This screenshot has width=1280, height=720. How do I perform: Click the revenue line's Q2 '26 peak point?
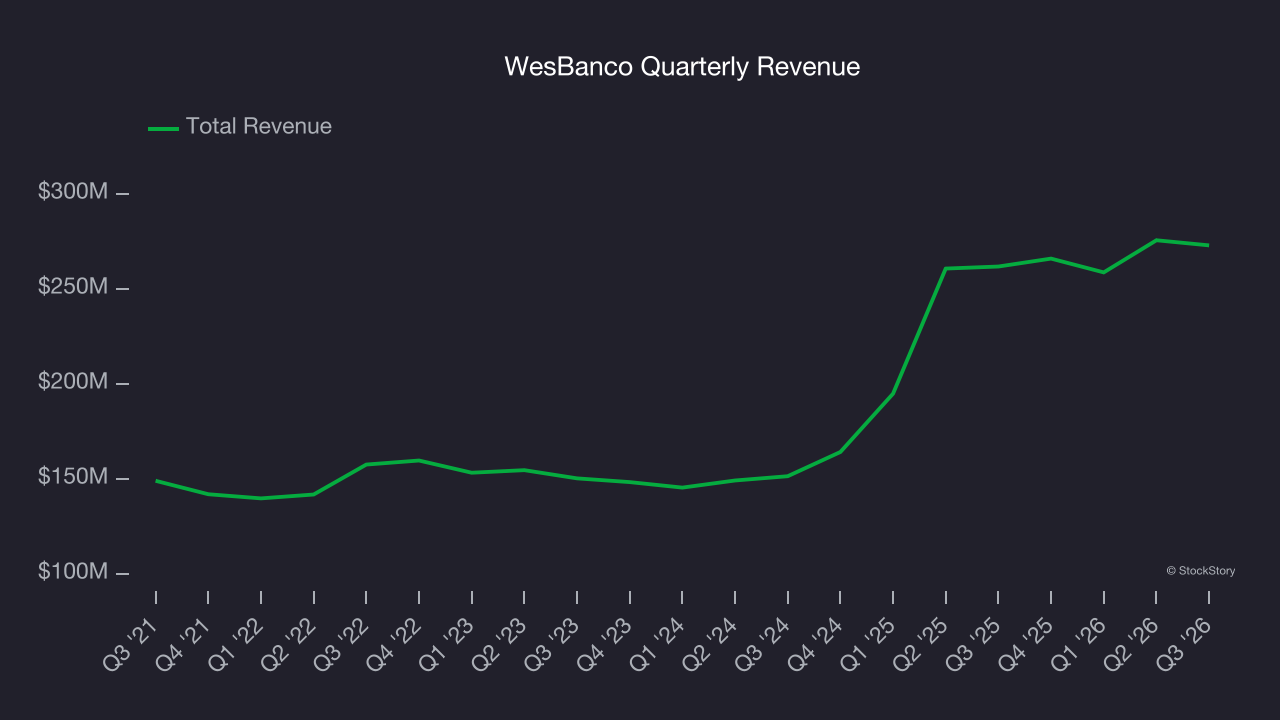tap(1156, 240)
